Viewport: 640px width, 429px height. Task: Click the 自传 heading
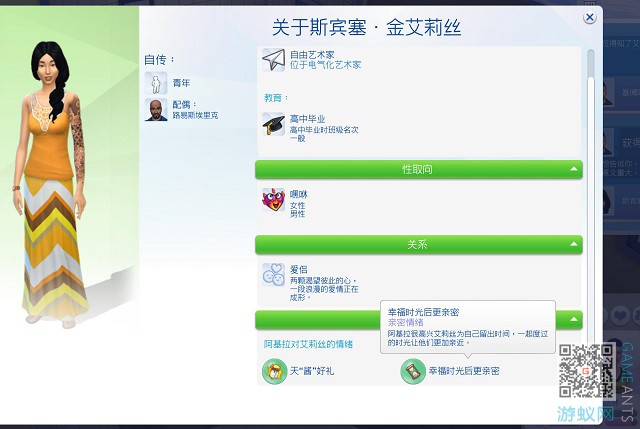pos(159,60)
